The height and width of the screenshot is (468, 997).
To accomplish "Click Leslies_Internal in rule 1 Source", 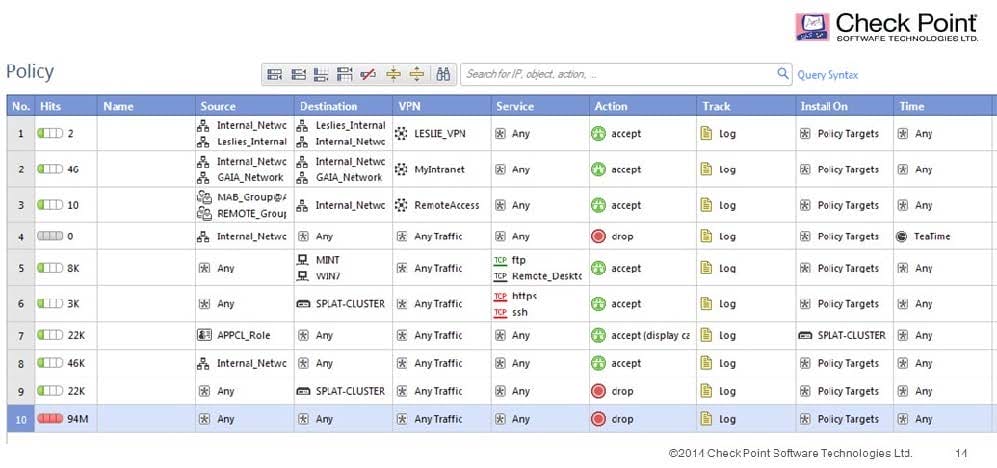I will 252,142.
